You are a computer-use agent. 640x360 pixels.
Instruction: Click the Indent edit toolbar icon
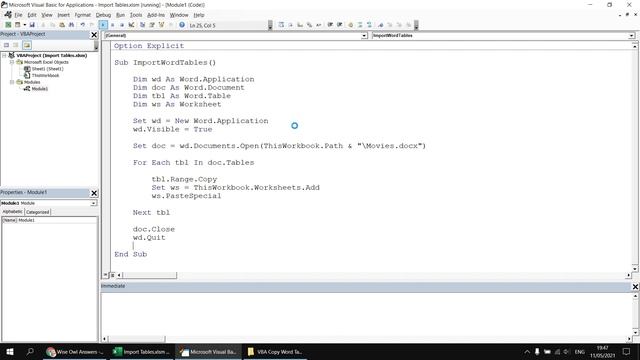pyautogui.click(x=330, y=25)
